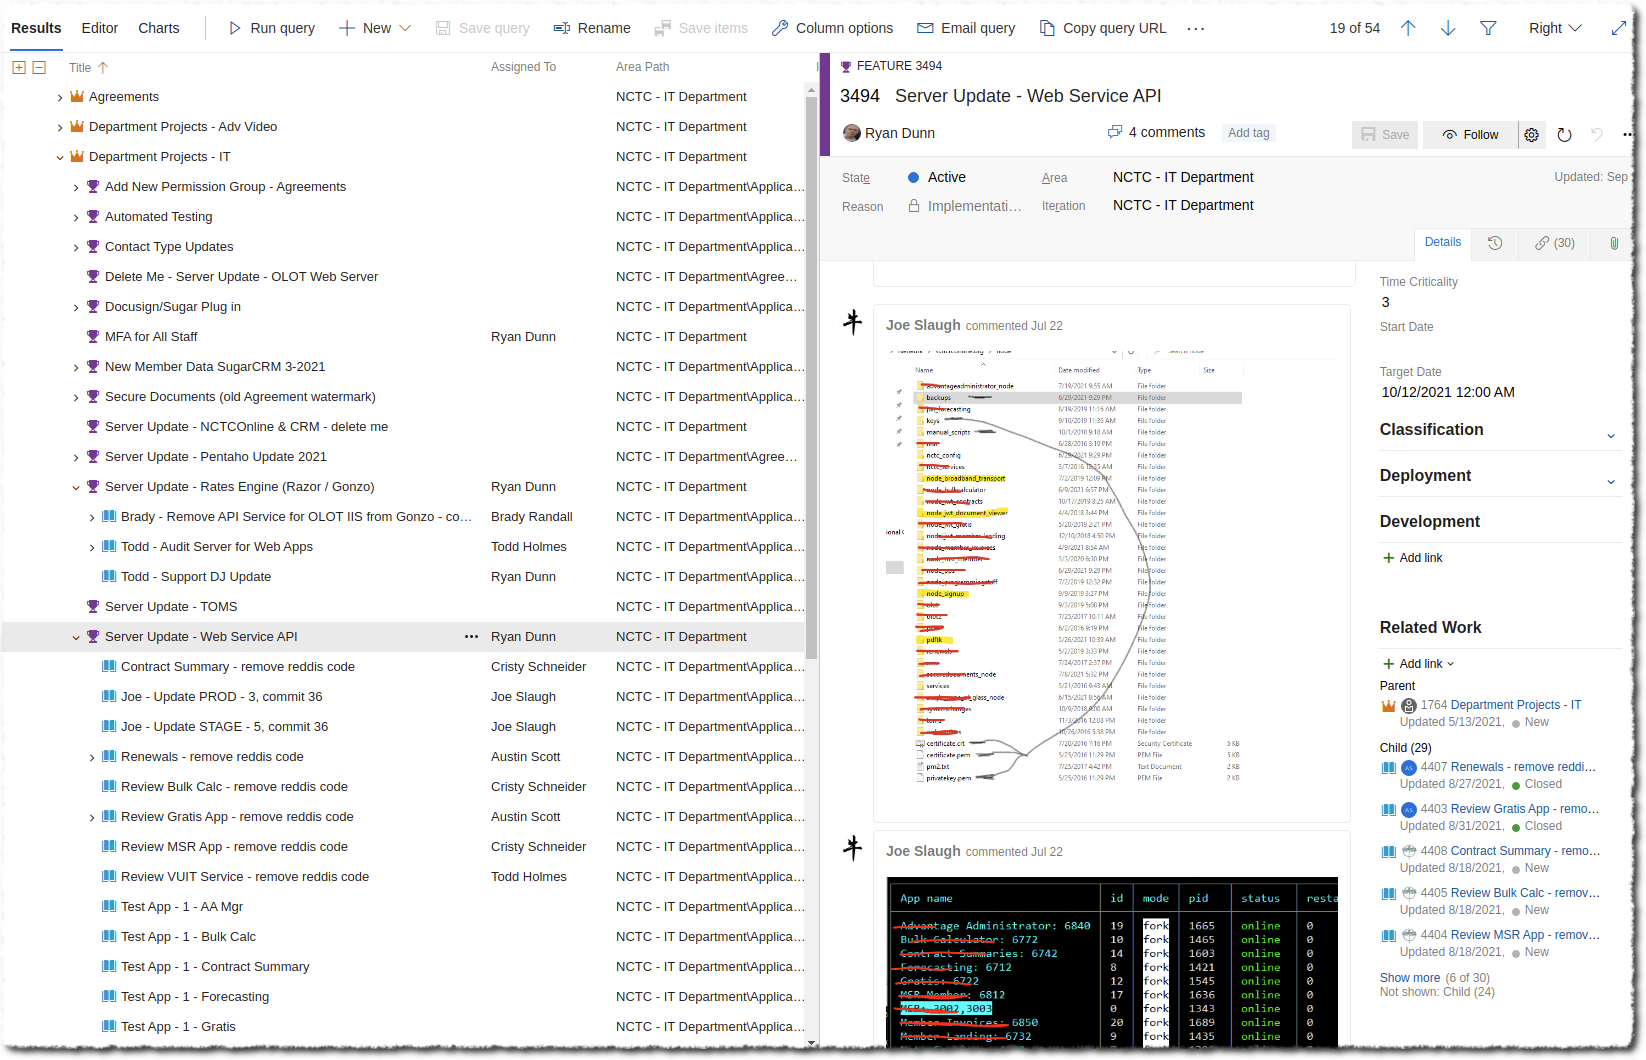
Task: Open the History tab icon
Action: tap(1495, 243)
